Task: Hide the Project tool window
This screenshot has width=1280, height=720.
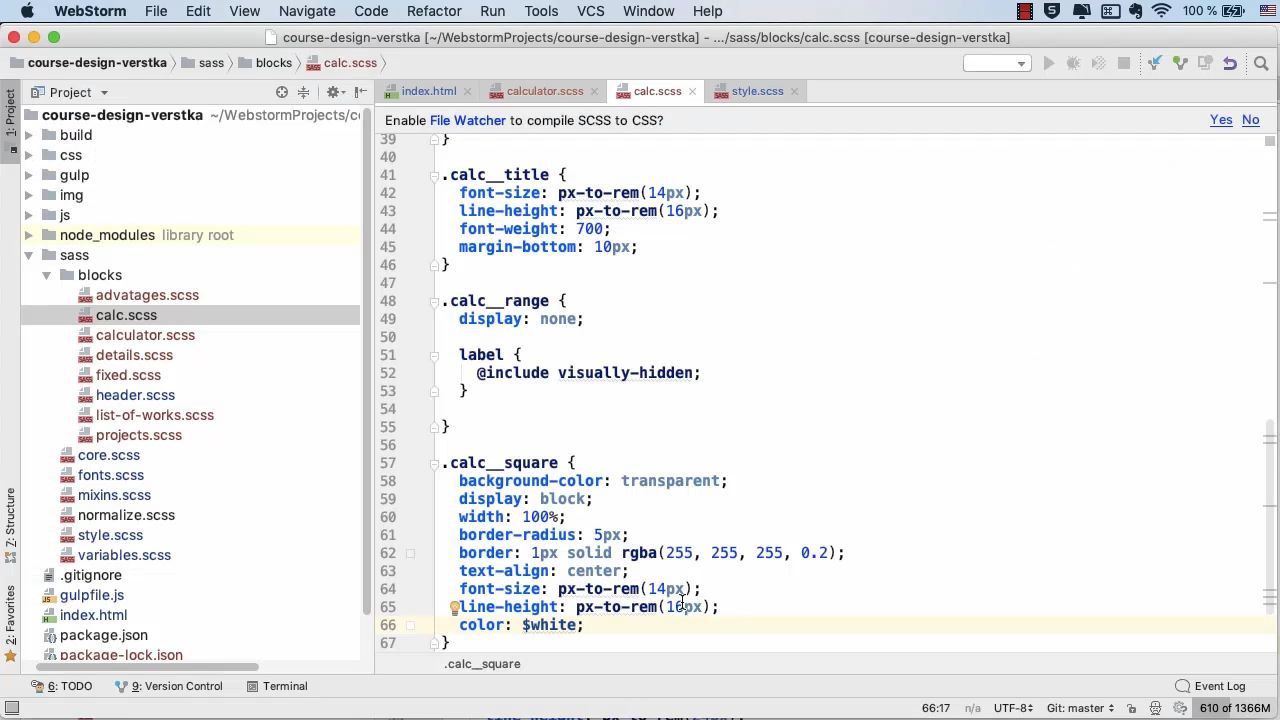Action: tap(360, 92)
